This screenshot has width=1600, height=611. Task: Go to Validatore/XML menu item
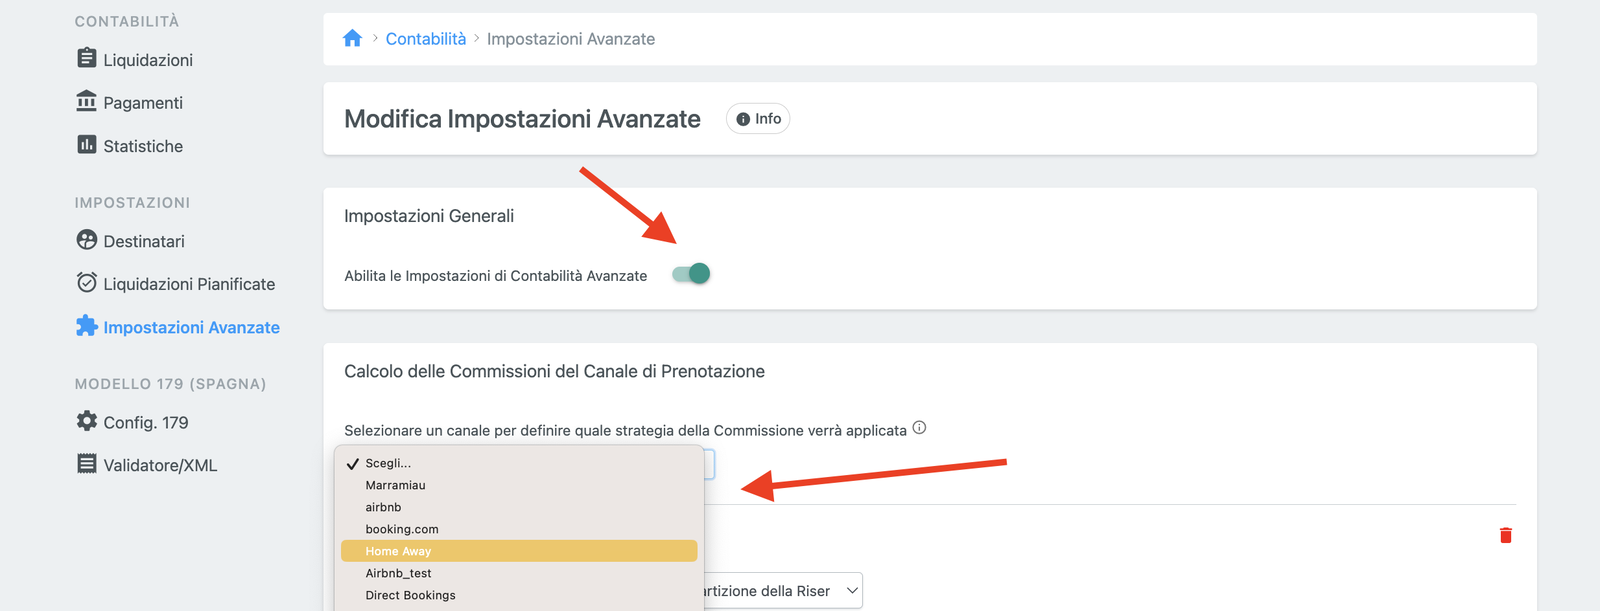160,465
